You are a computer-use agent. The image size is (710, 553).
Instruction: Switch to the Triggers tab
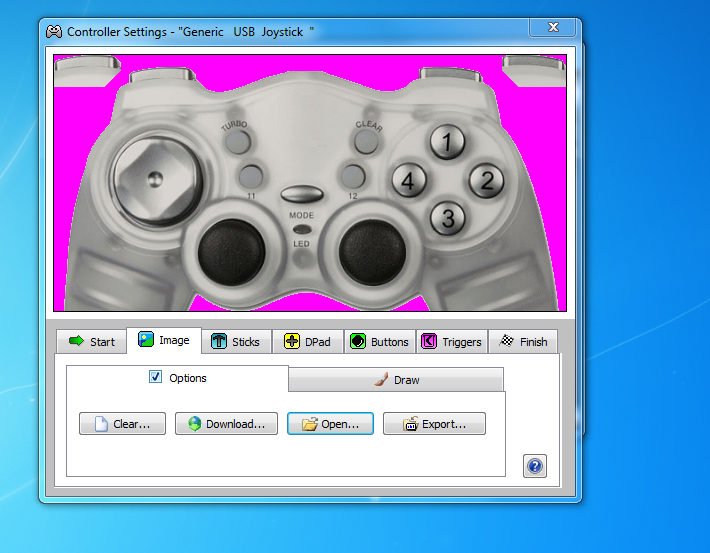coord(451,341)
